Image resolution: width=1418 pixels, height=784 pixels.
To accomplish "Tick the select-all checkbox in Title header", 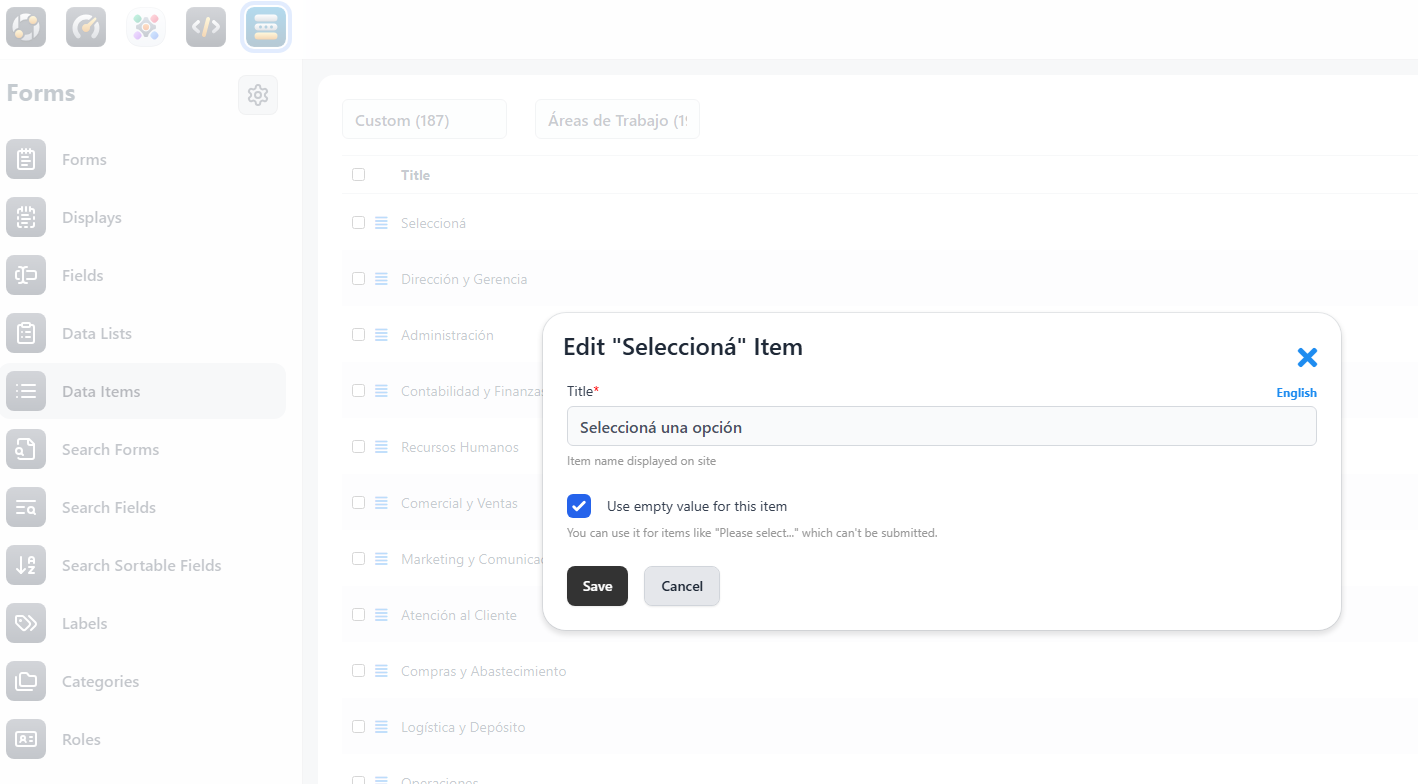I will pos(359,175).
